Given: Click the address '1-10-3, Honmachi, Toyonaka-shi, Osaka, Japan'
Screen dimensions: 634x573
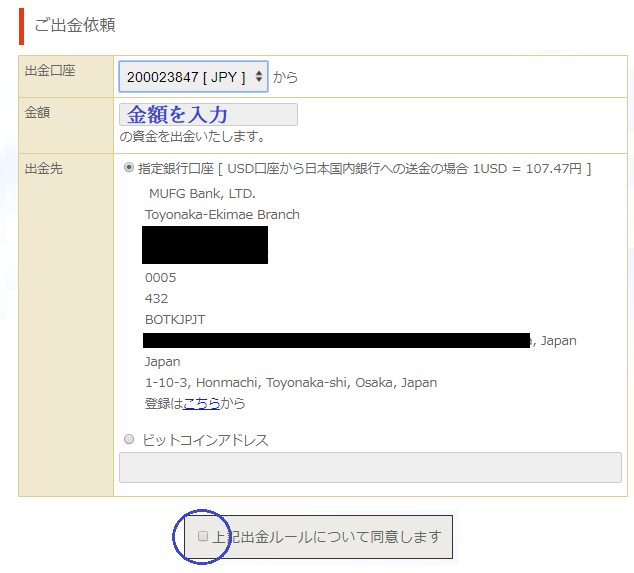Looking at the screenshot, I should pyautogui.click(x=291, y=383).
